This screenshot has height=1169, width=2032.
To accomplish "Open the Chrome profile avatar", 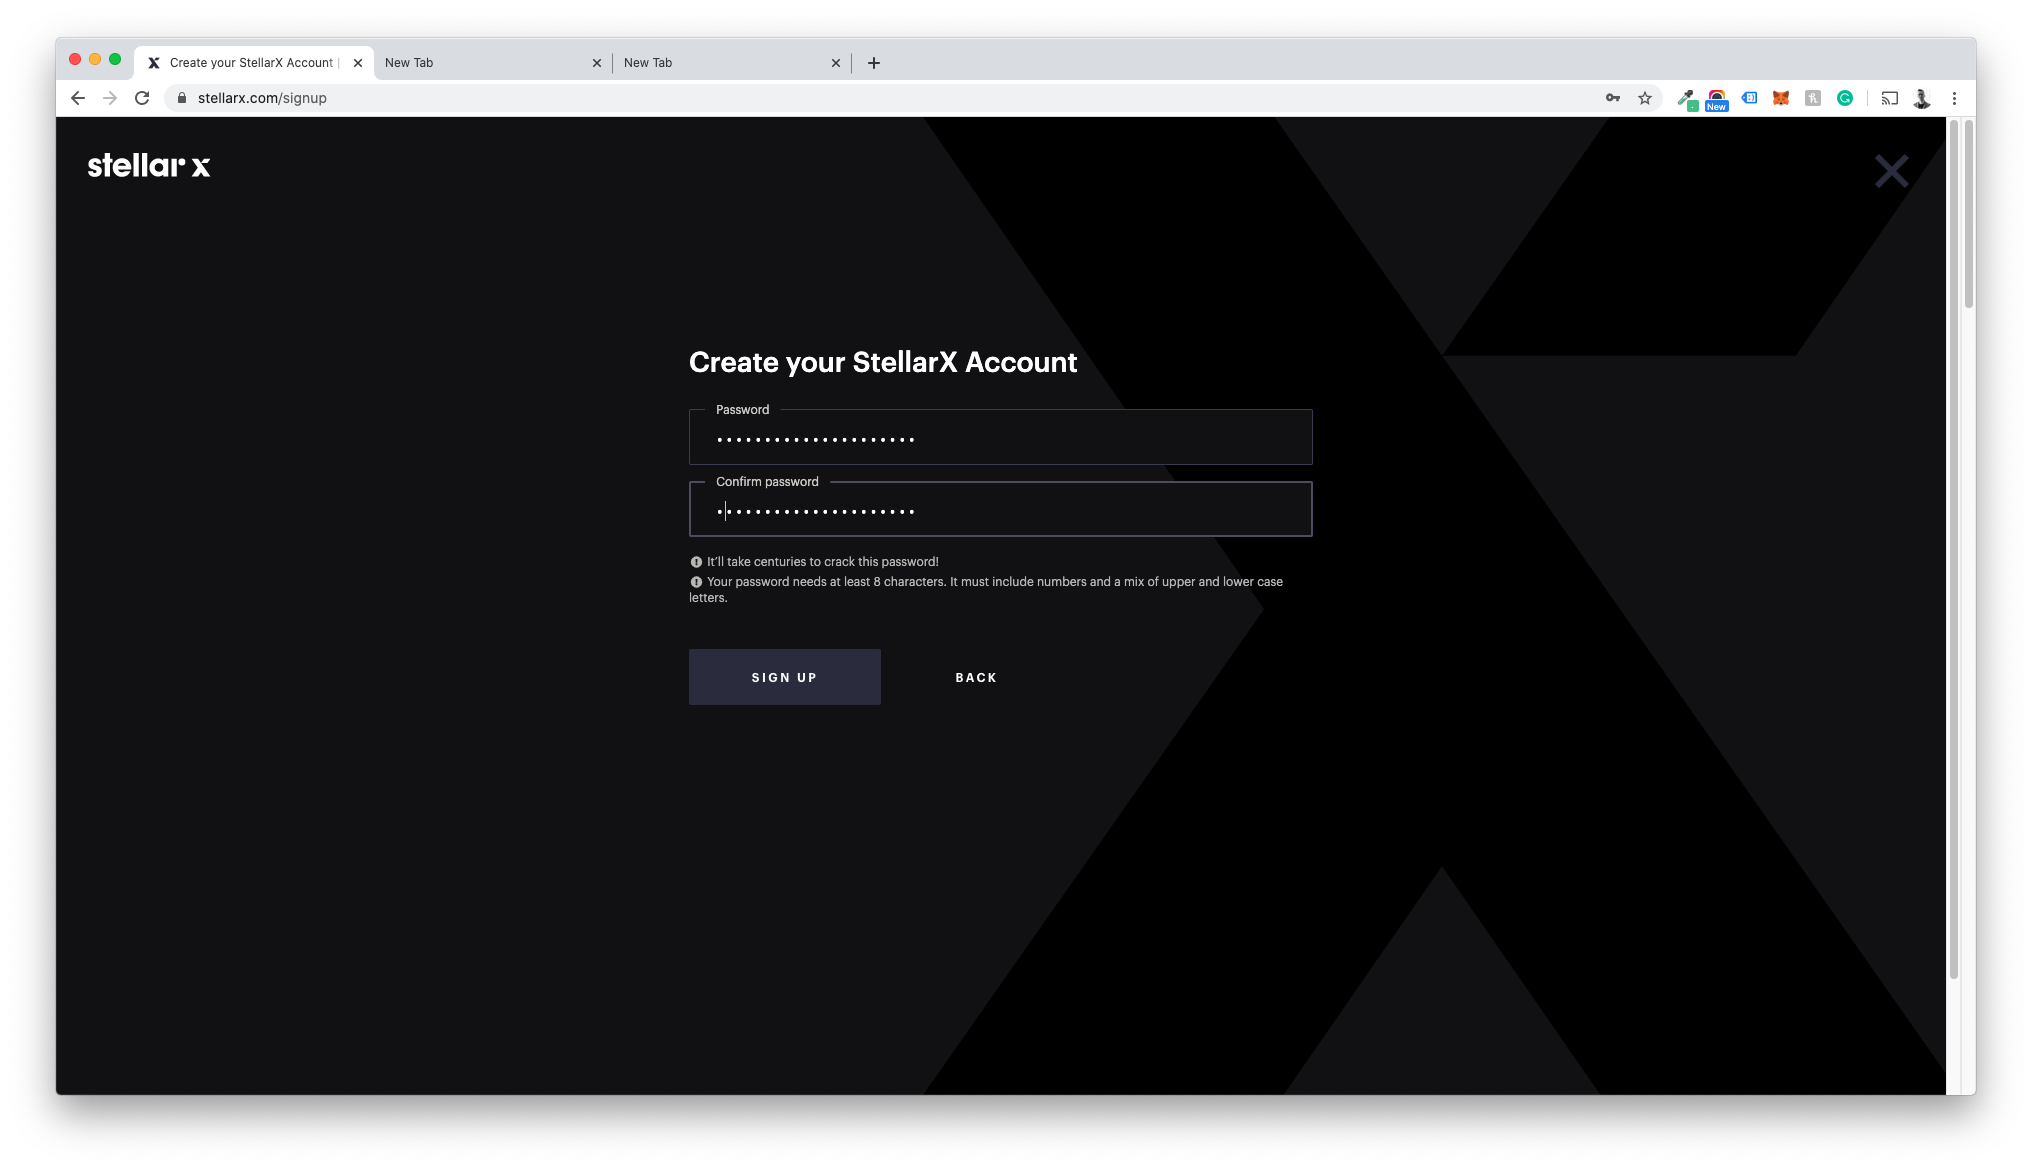I will 1921,98.
